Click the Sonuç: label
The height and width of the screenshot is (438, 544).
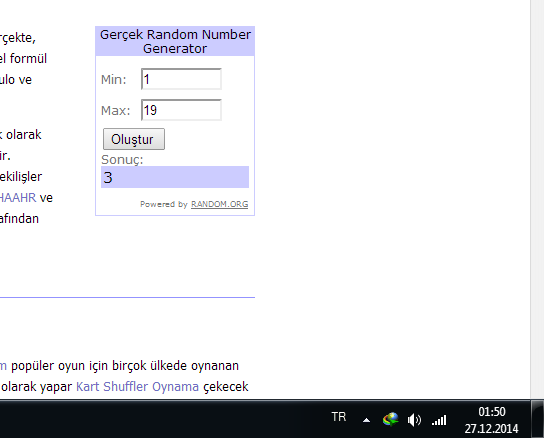coord(122,160)
